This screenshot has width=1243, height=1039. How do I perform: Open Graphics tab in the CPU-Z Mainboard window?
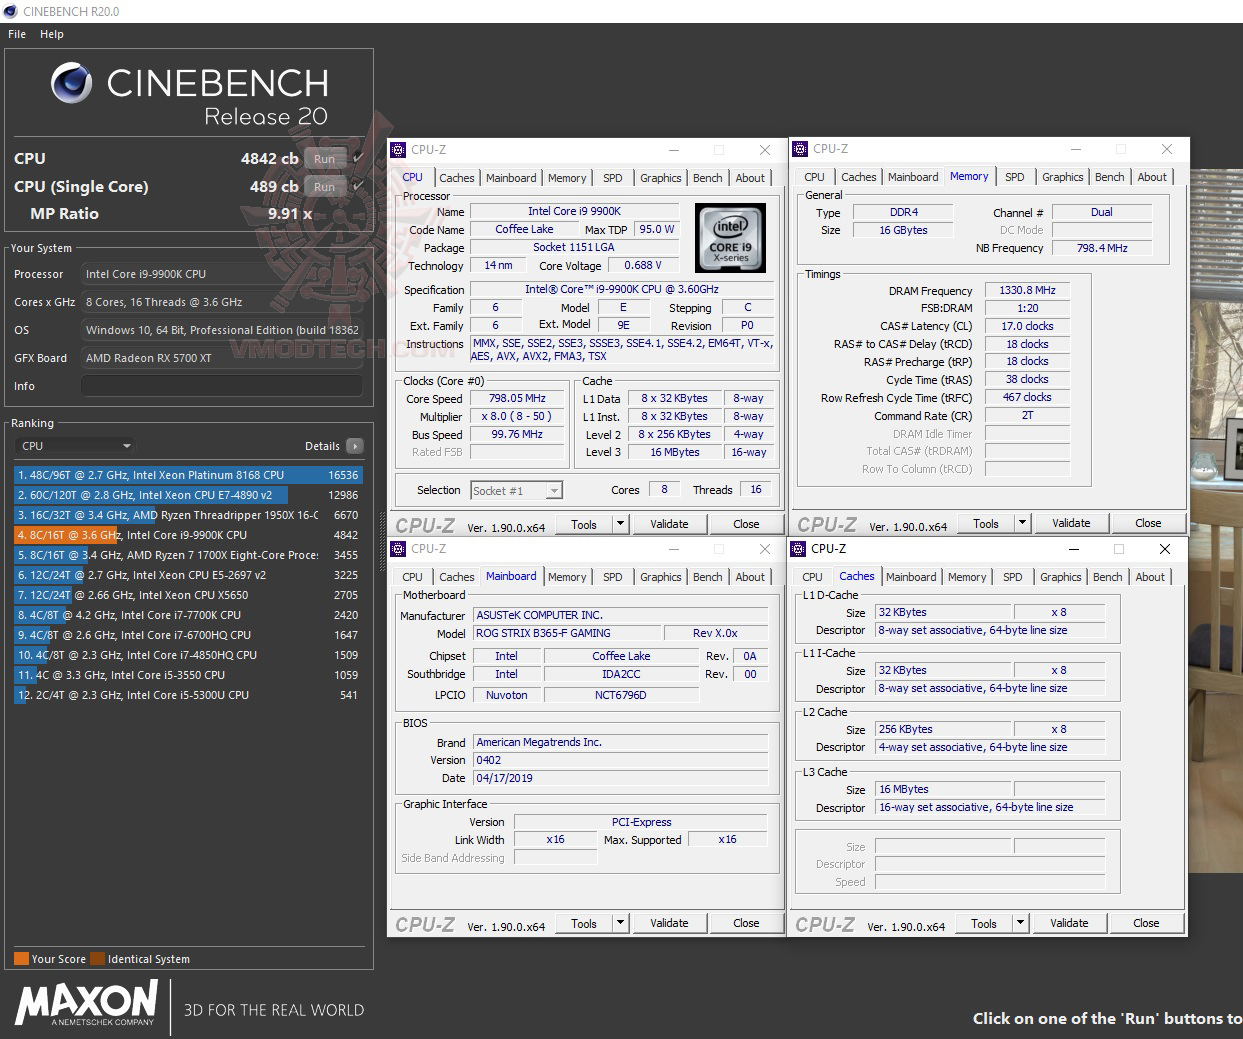click(661, 577)
